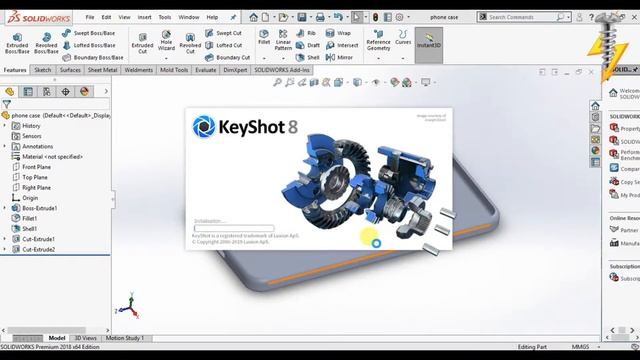The image size is (640, 360).
Task: Expand the History tree node
Action: 4,126
